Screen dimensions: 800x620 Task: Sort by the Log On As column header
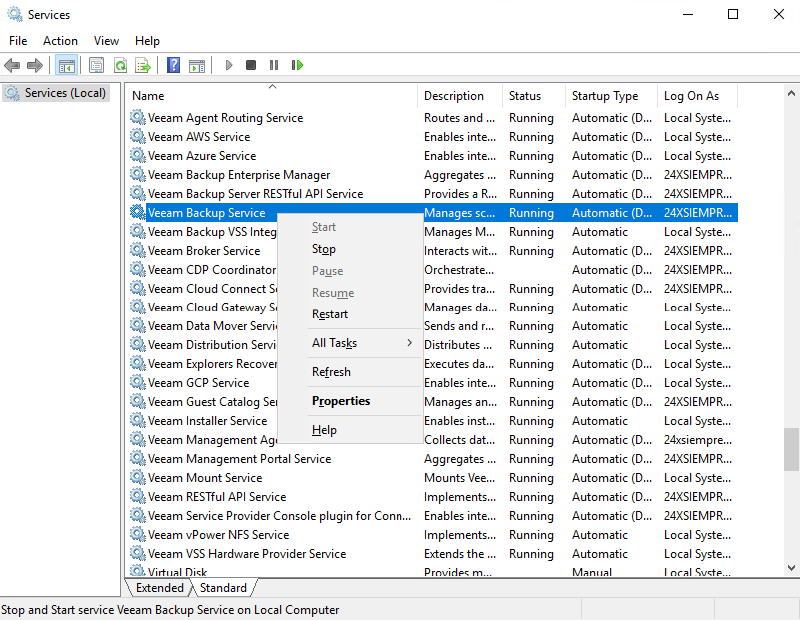coord(698,95)
